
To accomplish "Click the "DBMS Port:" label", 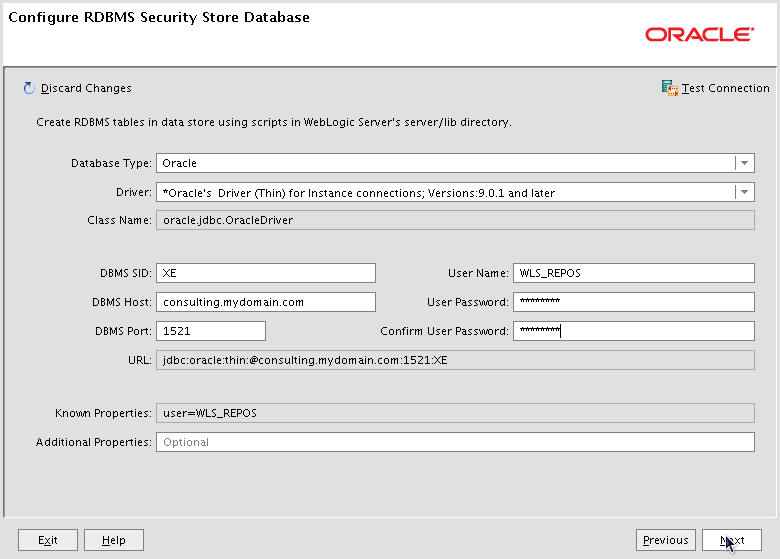I will click(123, 331).
